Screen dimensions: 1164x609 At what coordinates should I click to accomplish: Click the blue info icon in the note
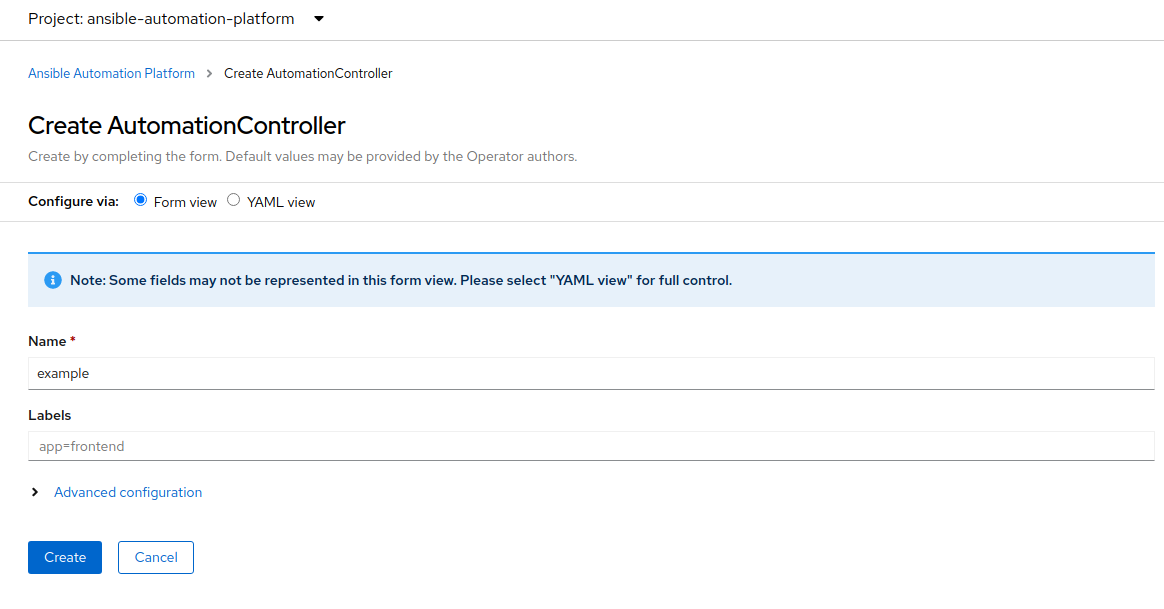(53, 280)
